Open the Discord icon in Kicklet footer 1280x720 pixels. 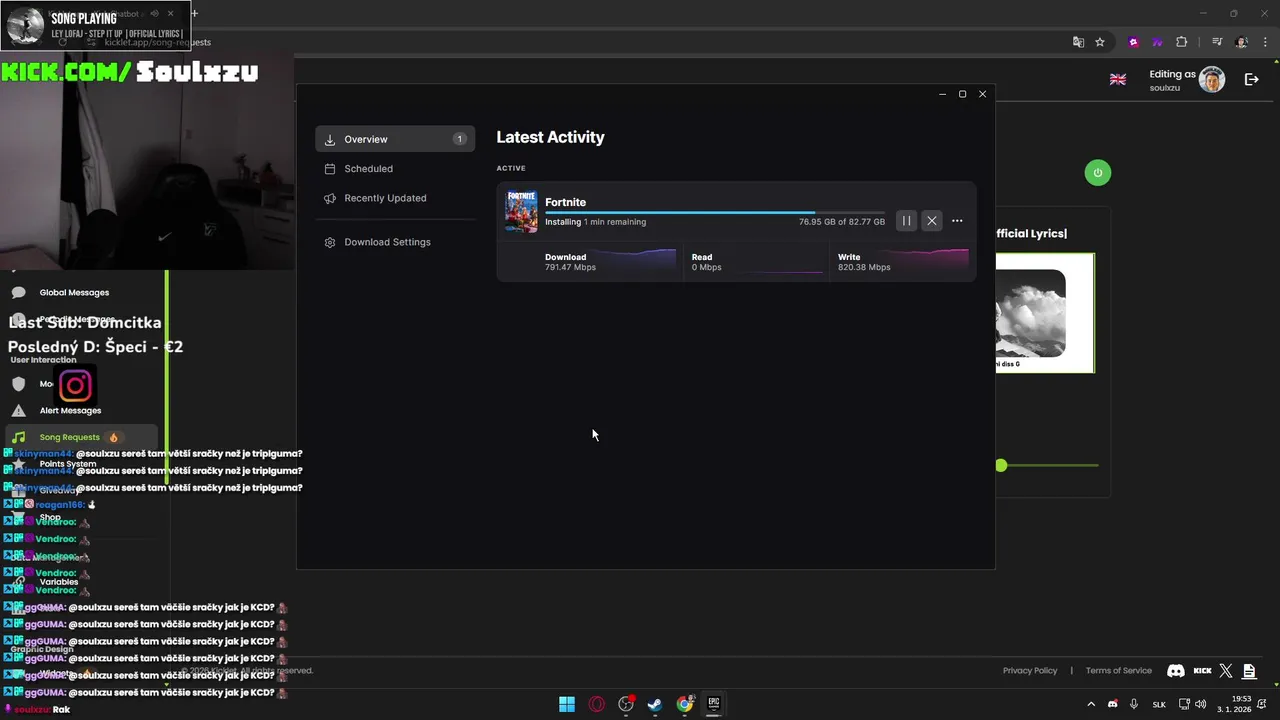1176,671
